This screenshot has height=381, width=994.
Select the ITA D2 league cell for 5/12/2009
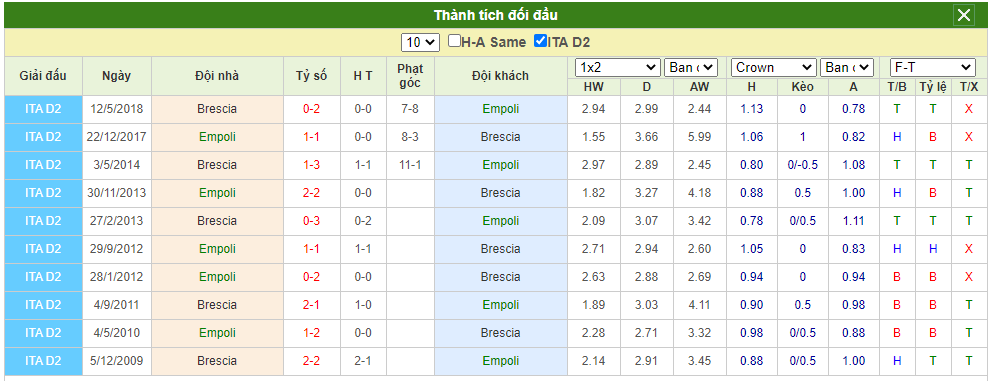click(43, 360)
